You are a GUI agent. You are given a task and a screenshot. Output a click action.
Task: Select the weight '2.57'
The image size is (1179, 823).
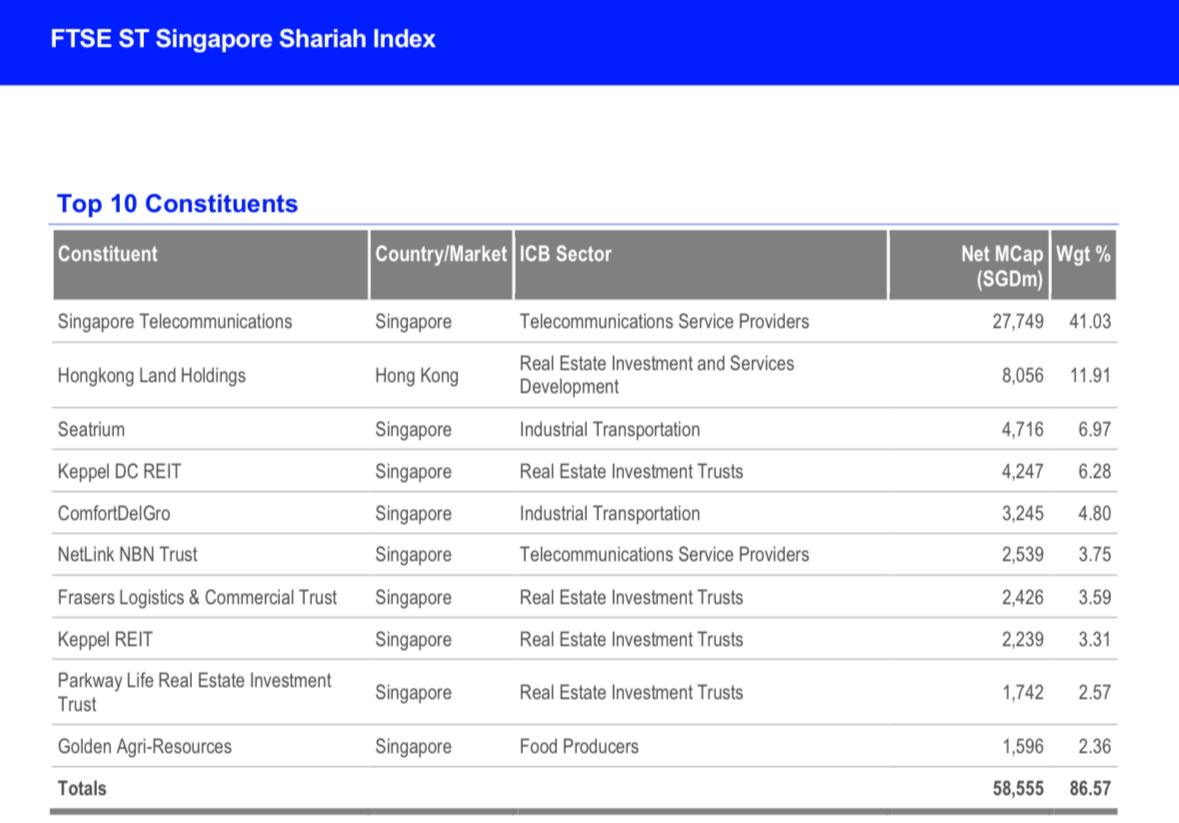pos(1094,692)
